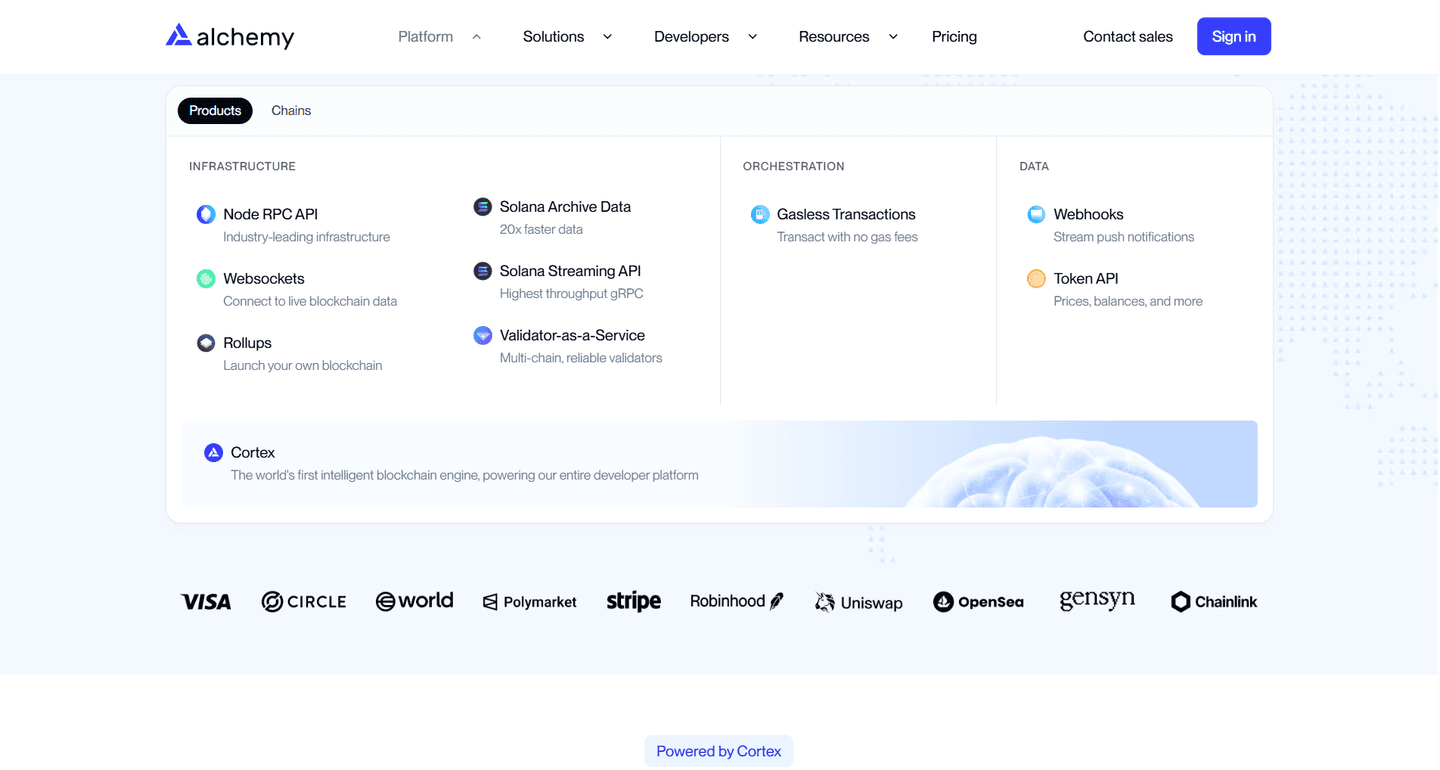Viewport: 1440px width, 770px height.
Task: Open Validator-as-a-Service link
Action: click(x=573, y=335)
